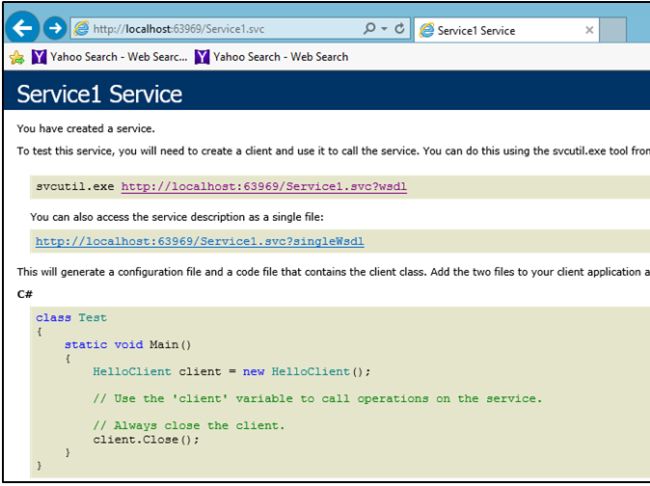Image resolution: width=650 pixels, height=486 pixels.
Task: Click 'You can also access the service description' text
Action: coord(177,217)
